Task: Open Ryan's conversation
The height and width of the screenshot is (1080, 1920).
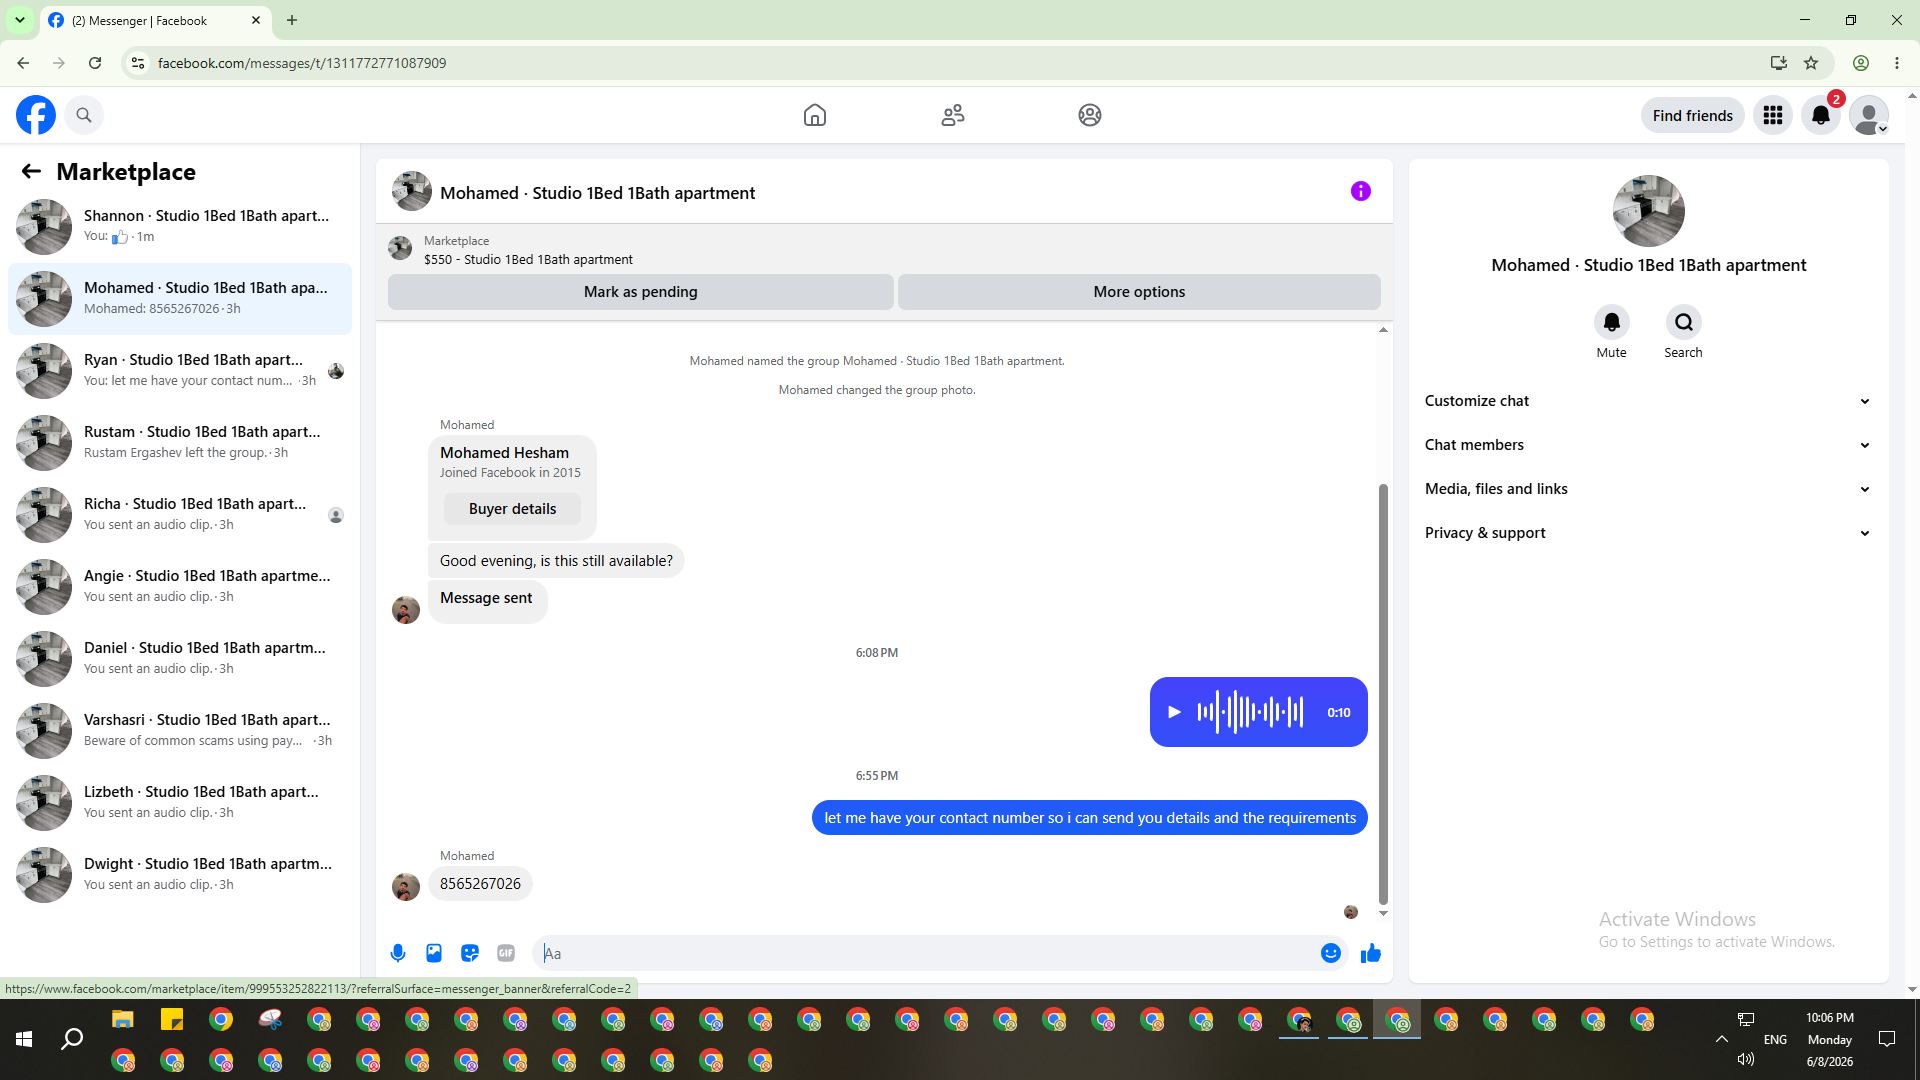Action: [x=180, y=371]
